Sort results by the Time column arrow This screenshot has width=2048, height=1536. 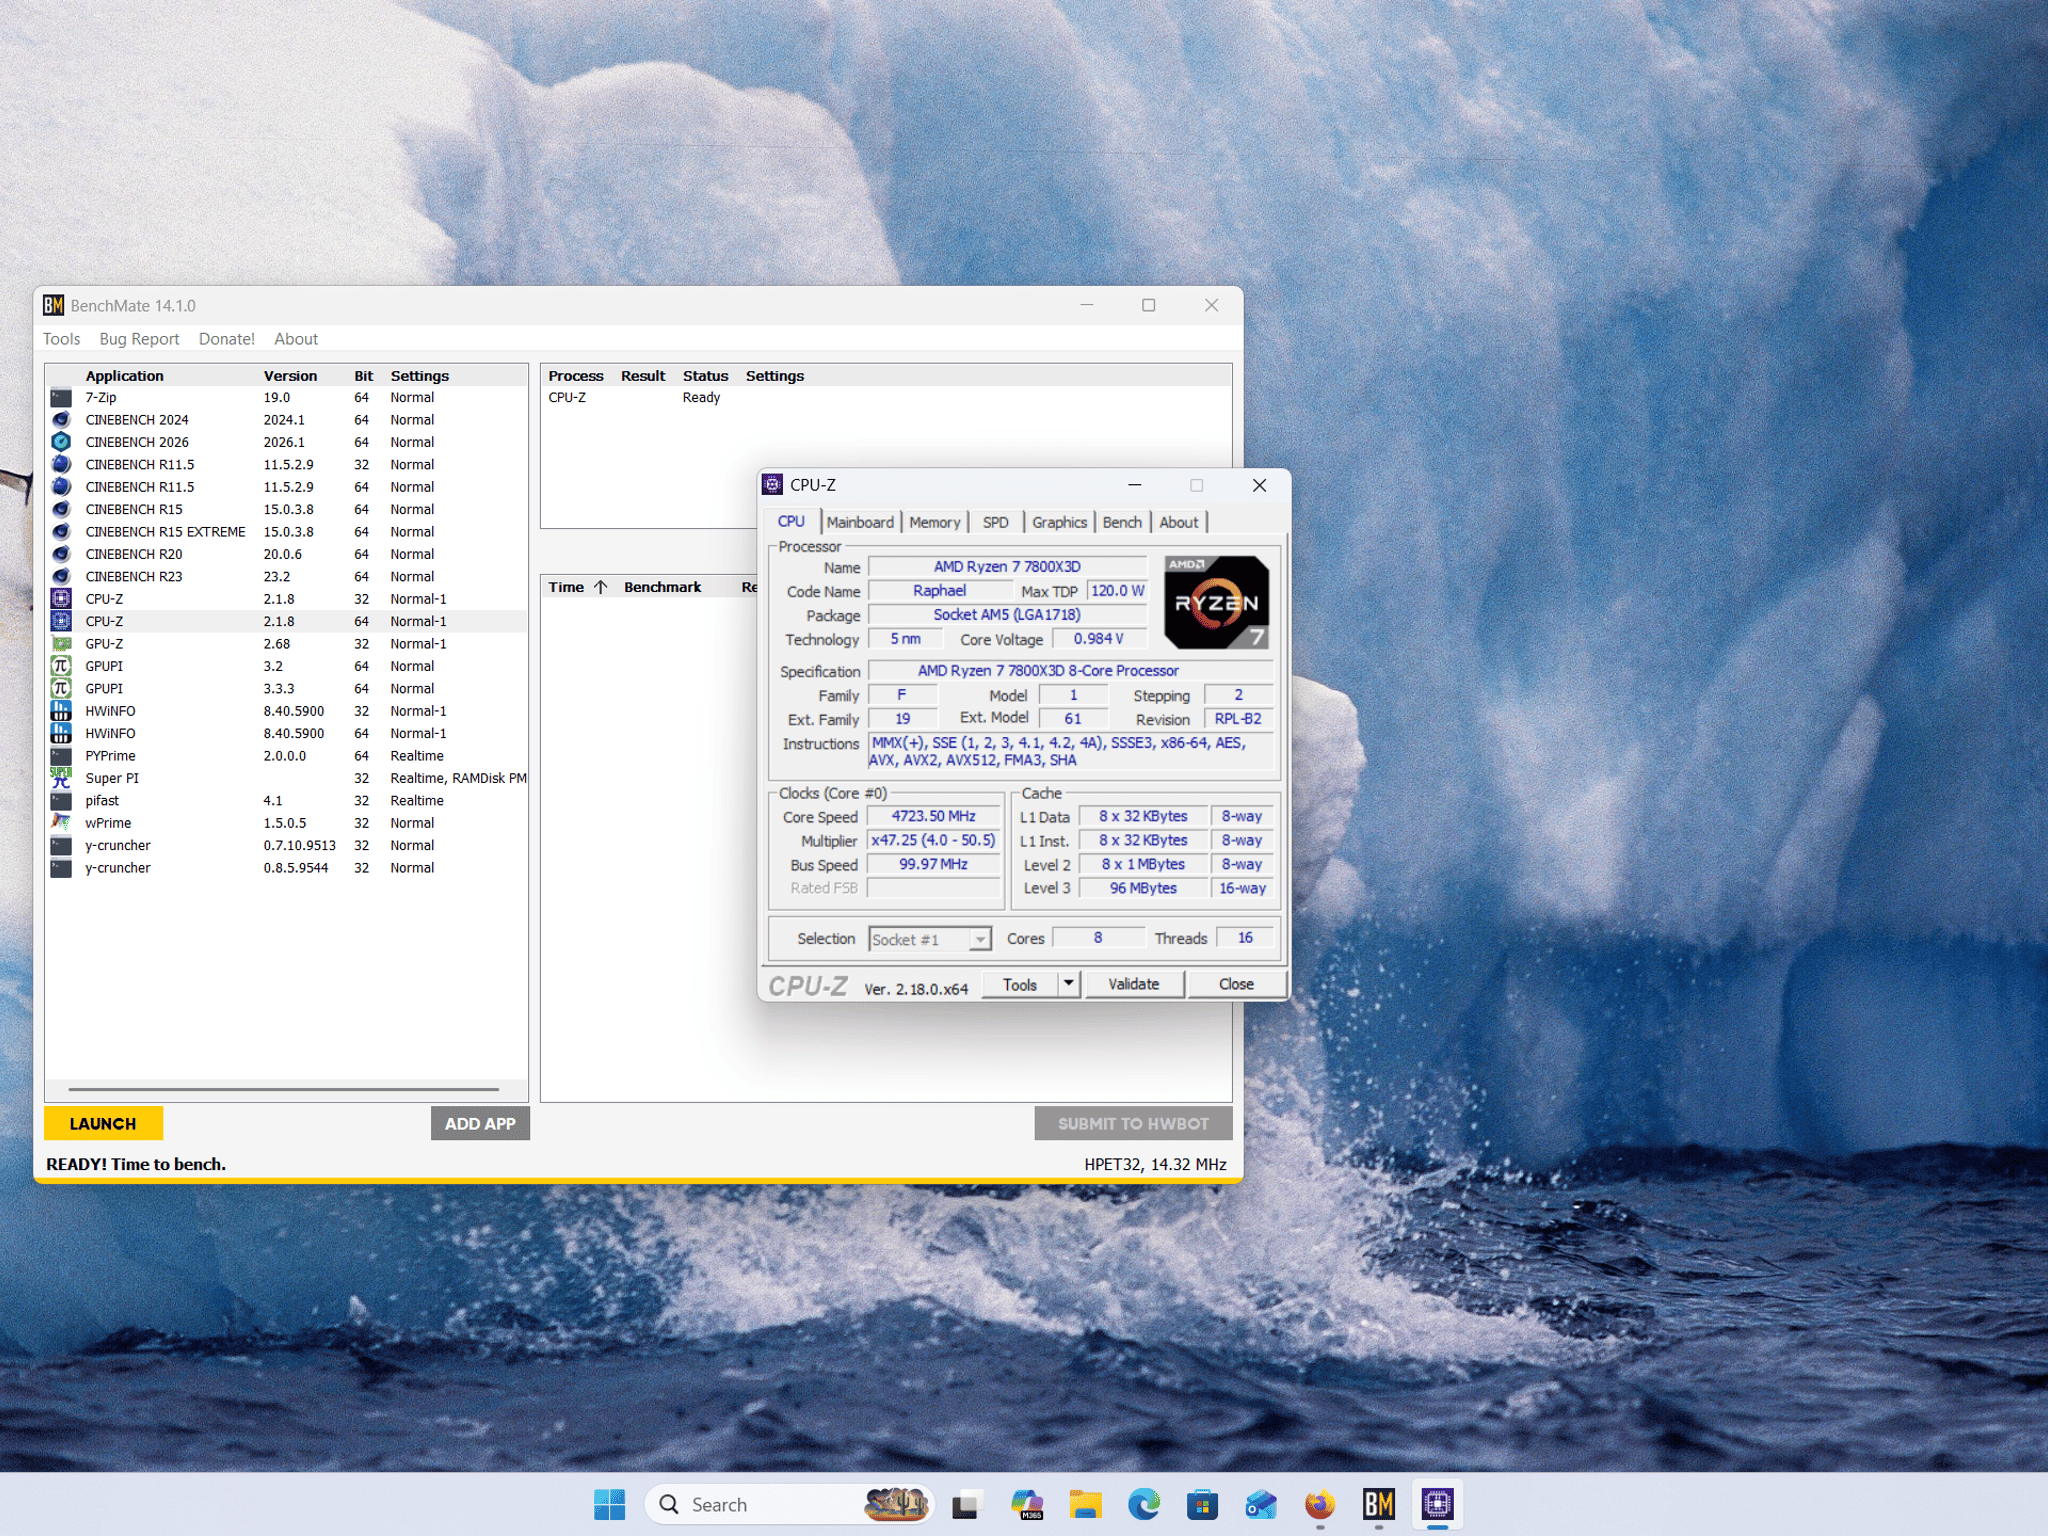point(600,587)
